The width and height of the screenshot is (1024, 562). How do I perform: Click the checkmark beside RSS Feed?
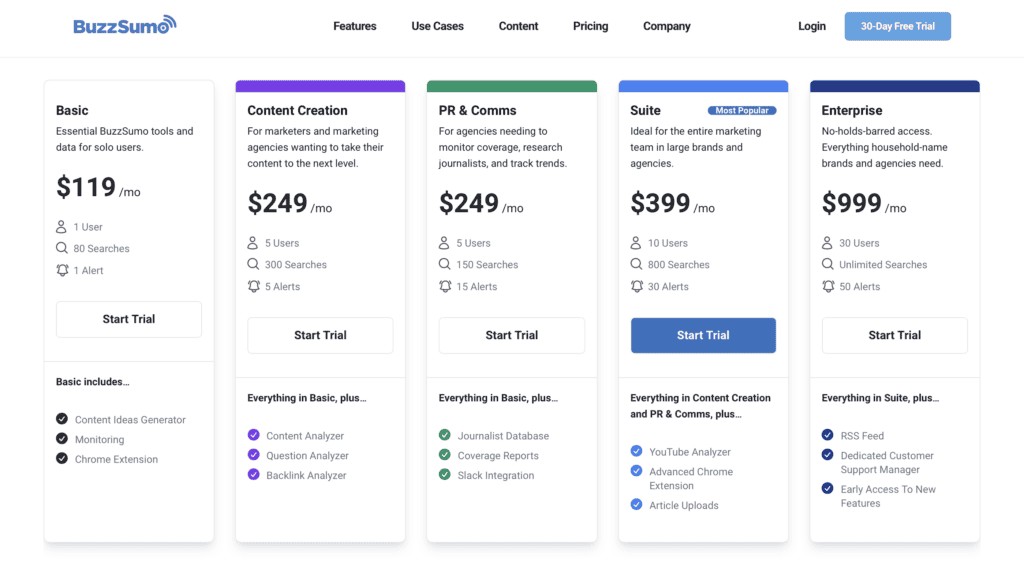click(828, 435)
